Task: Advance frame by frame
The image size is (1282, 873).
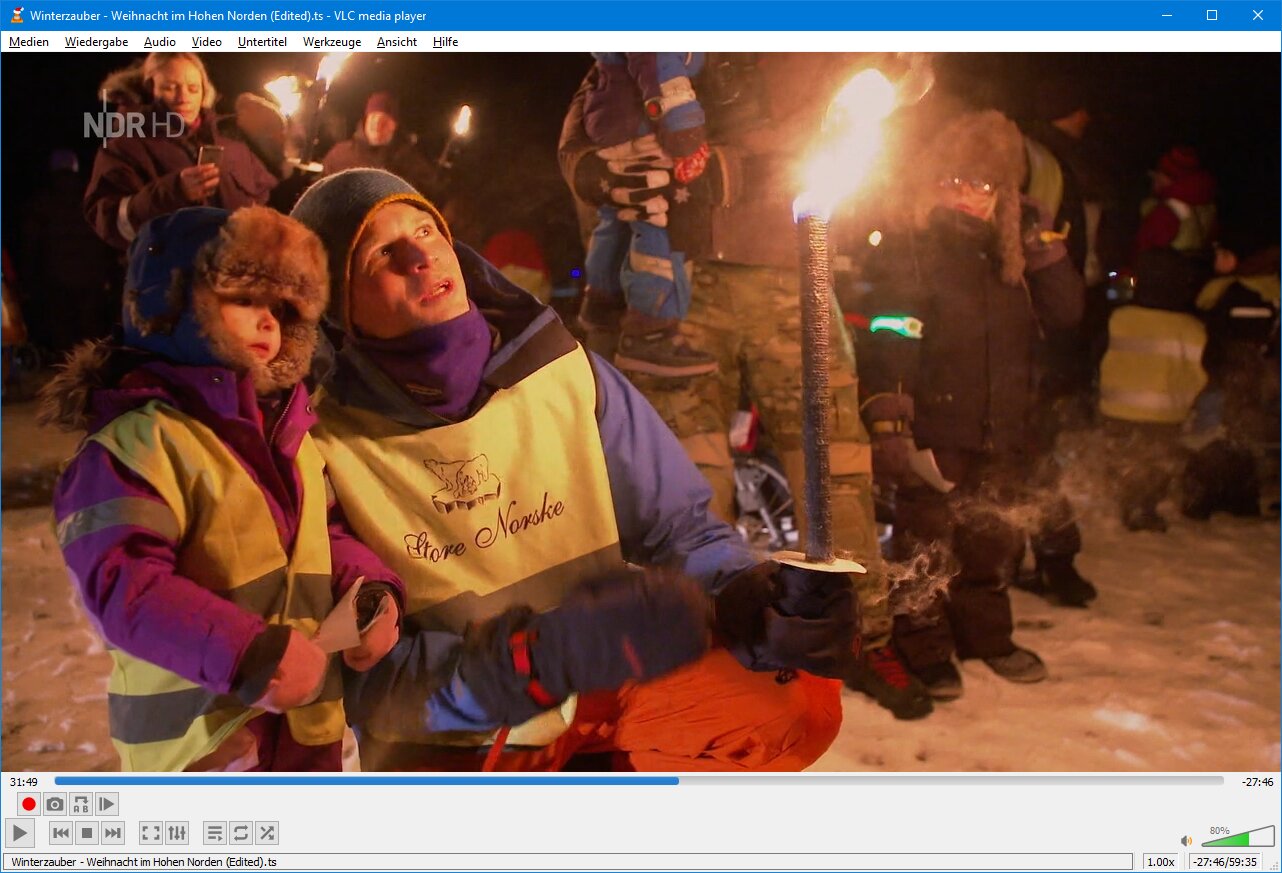Action: point(107,804)
